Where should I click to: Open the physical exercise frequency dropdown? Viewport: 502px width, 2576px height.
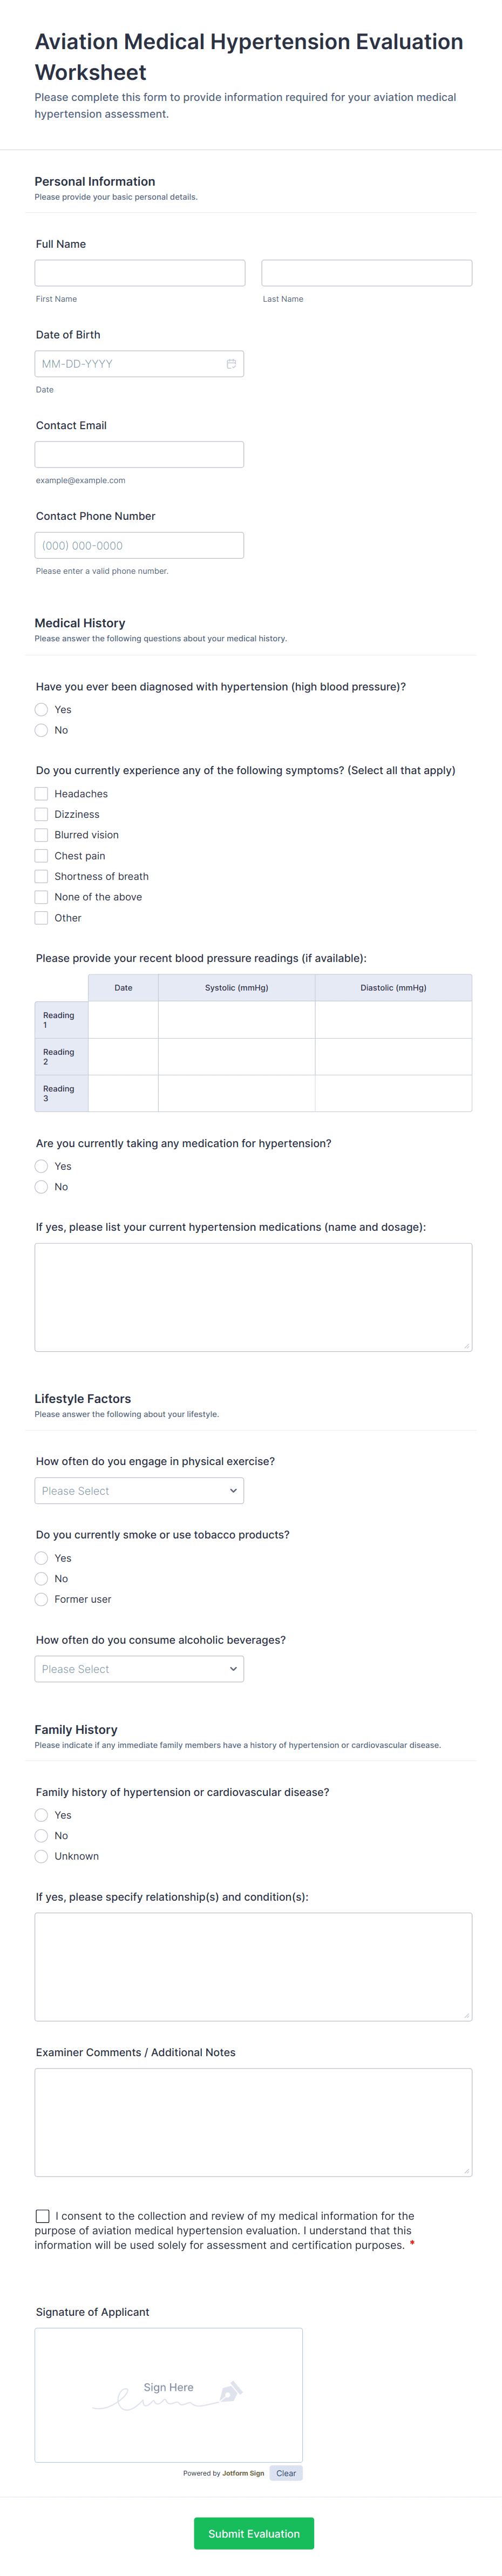pyautogui.click(x=139, y=1490)
